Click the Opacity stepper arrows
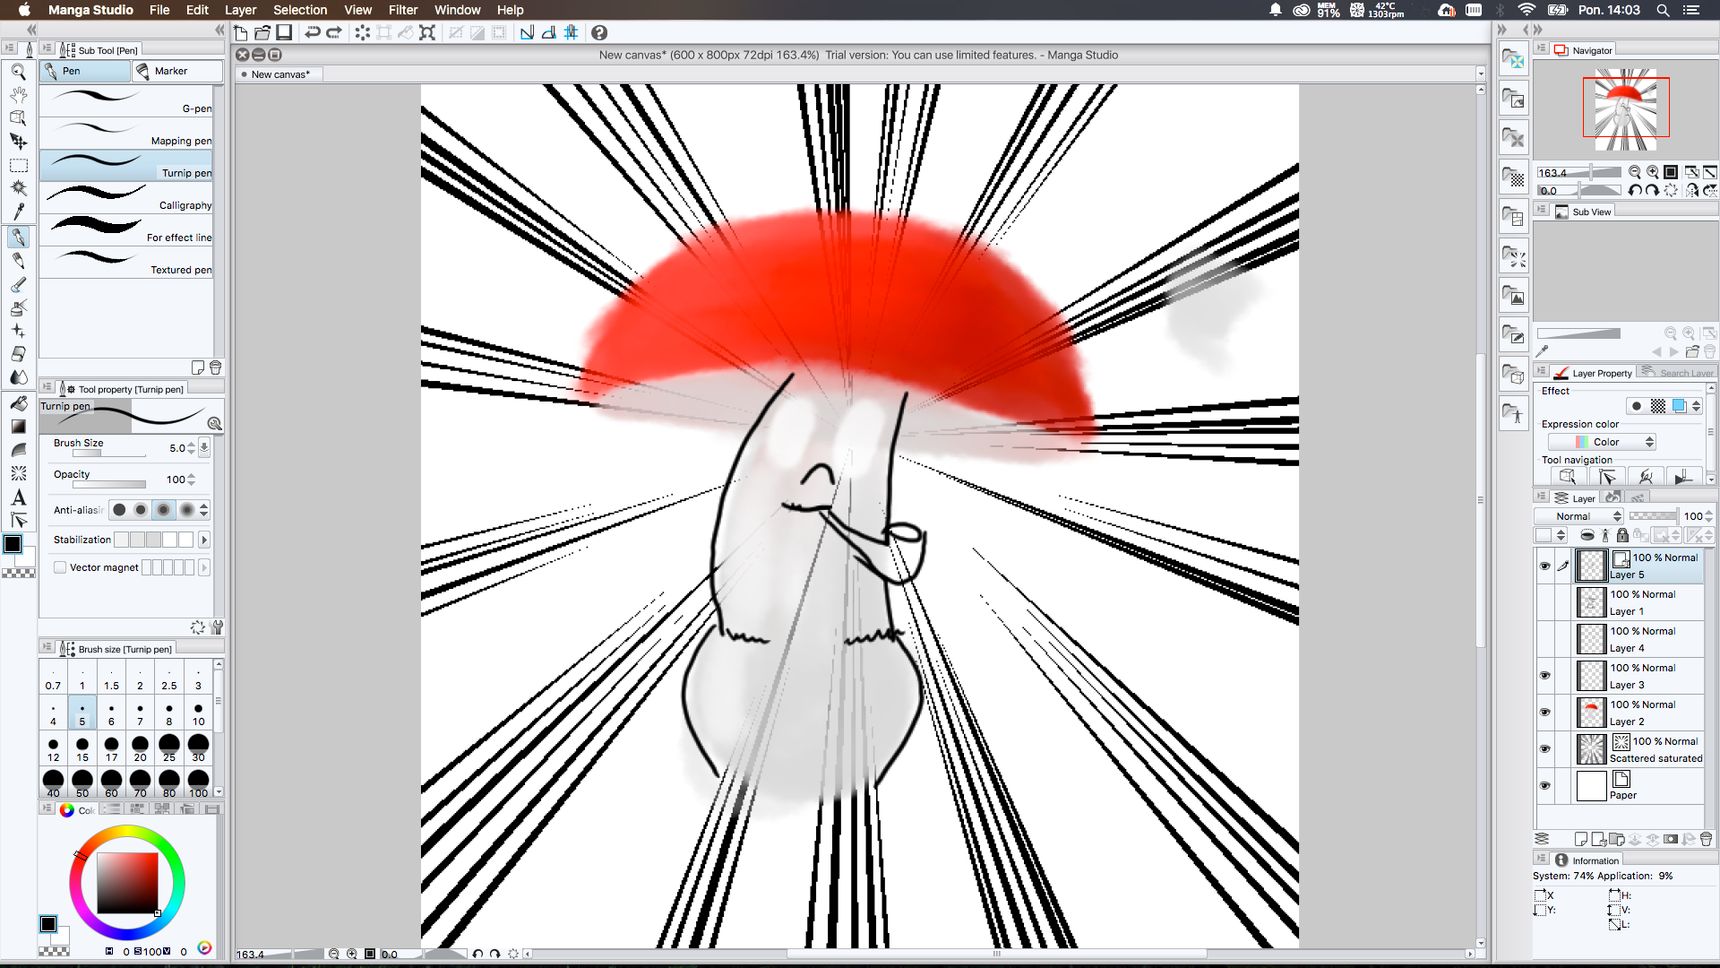1720x968 pixels. (x=191, y=480)
